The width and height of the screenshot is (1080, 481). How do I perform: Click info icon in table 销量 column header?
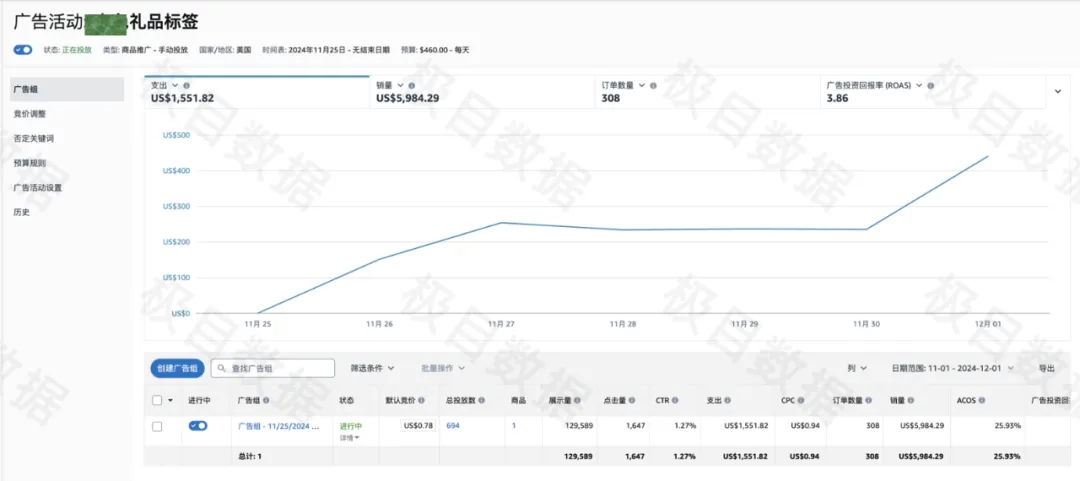(x=912, y=400)
